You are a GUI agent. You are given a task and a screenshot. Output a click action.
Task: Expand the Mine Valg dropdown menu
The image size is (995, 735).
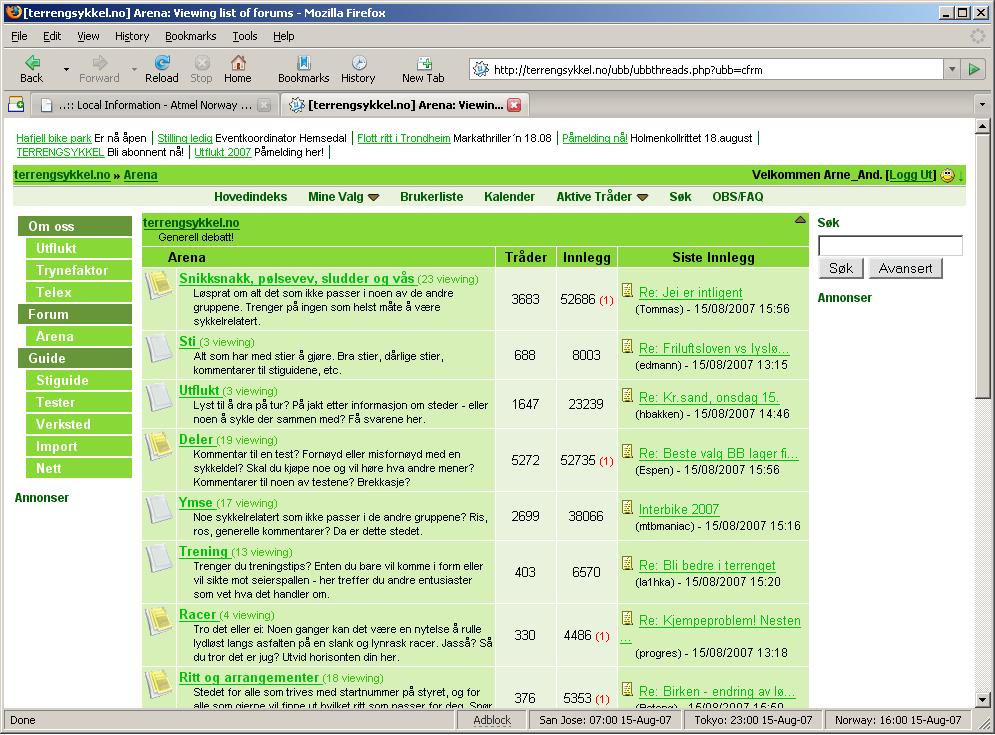pos(374,197)
